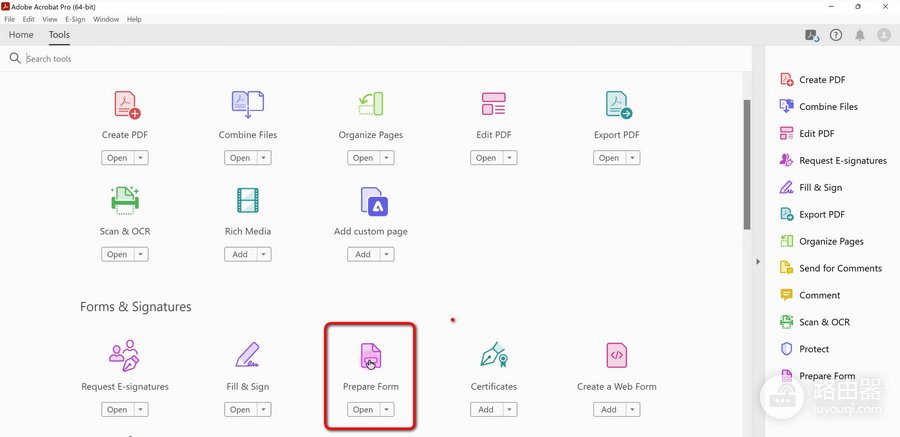The height and width of the screenshot is (437, 900).
Task: Open the Scan & OCR icon in the tools grid
Action: [x=125, y=201]
